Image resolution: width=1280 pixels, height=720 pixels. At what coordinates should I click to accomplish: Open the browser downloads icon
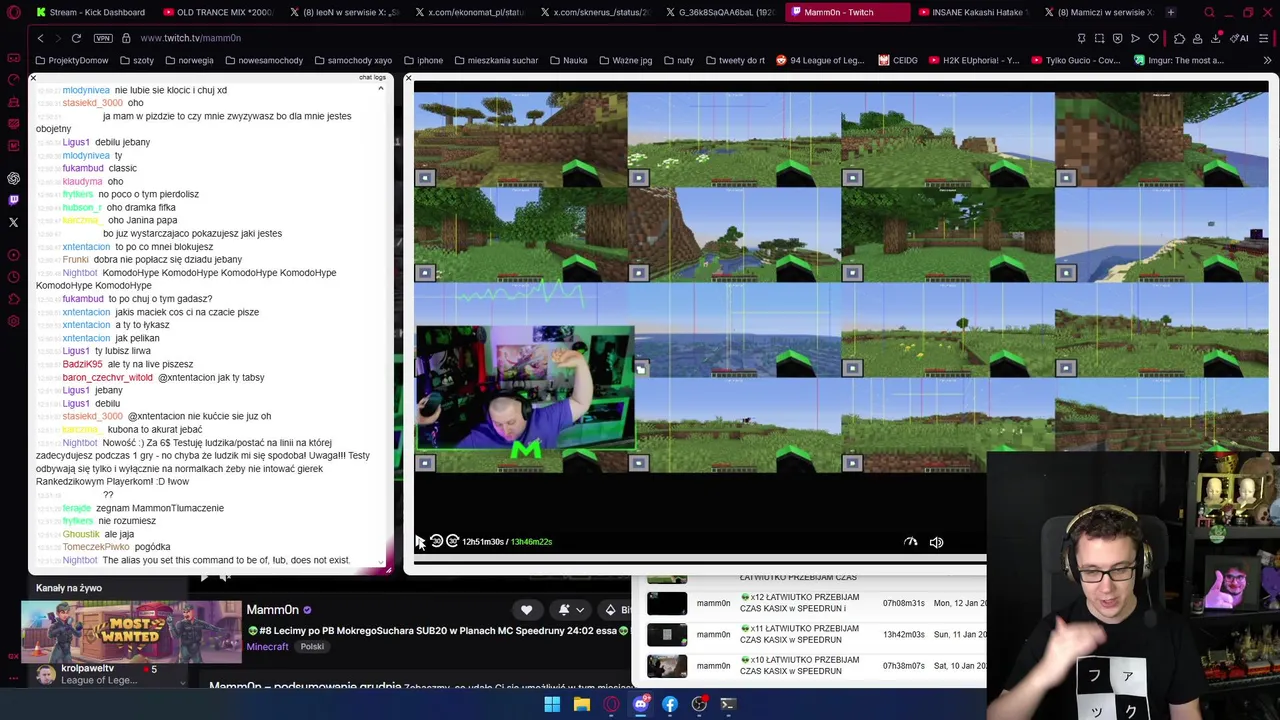pos(1216,38)
